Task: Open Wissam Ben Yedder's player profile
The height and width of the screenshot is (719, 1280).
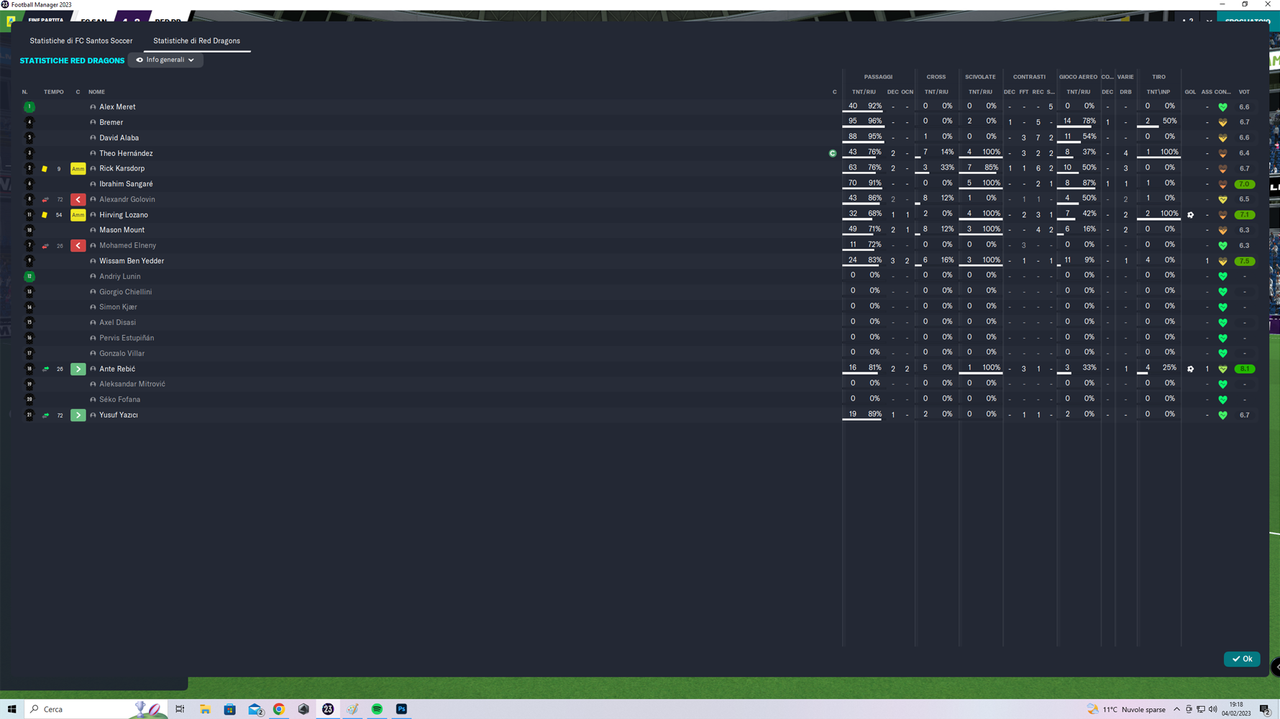Action: [x=131, y=261]
